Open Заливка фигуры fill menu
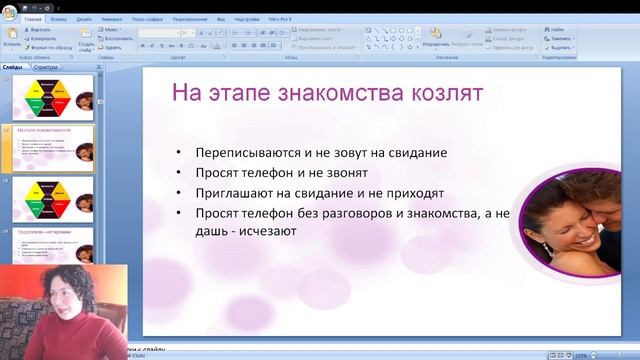The image size is (640, 360). tap(506, 30)
